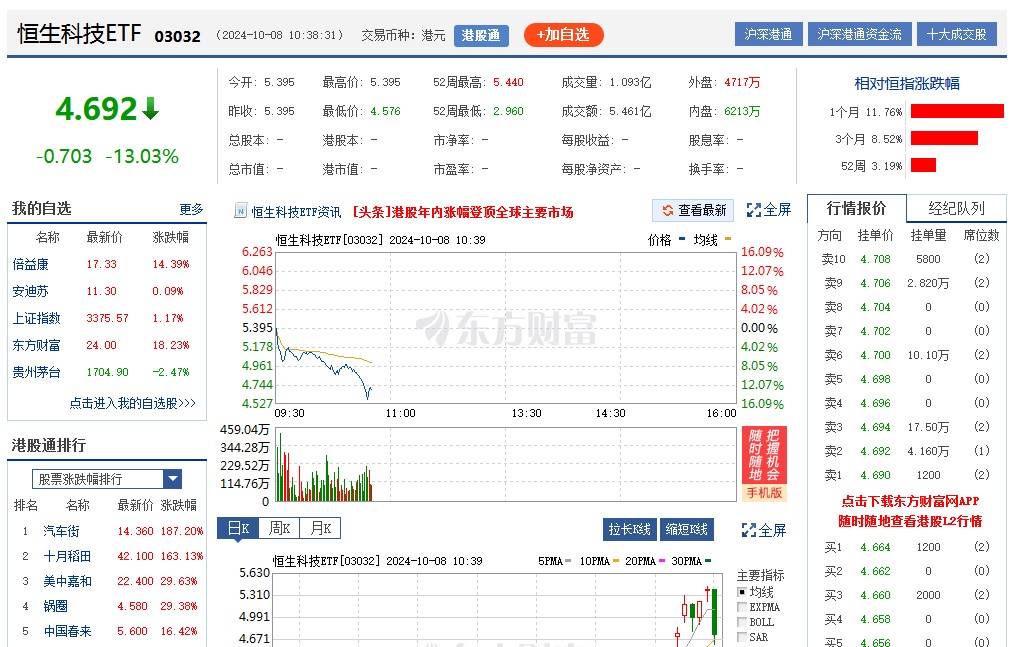Open the 股票涨跌幅排行 ranking dropdown
The height and width of the screenshot is (647, 1012).
click(x=172, y=479)
